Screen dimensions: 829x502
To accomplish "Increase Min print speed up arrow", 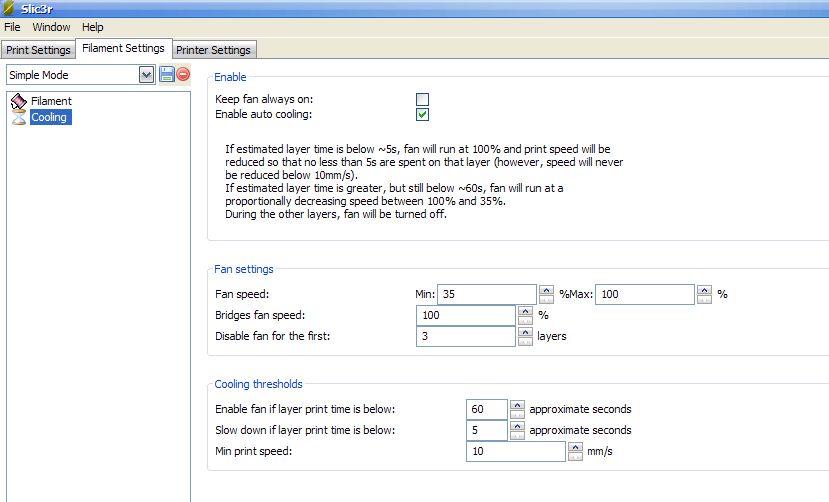I will click(575, 447).
